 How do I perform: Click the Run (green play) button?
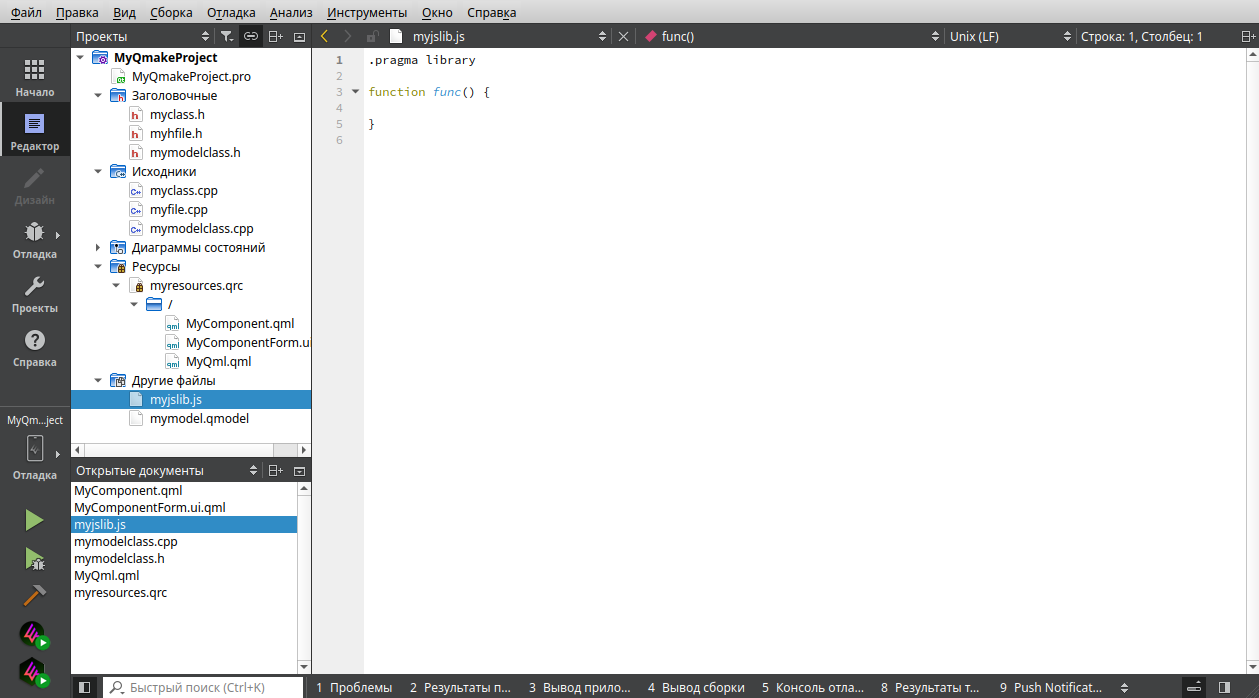[x=34, y=520]
